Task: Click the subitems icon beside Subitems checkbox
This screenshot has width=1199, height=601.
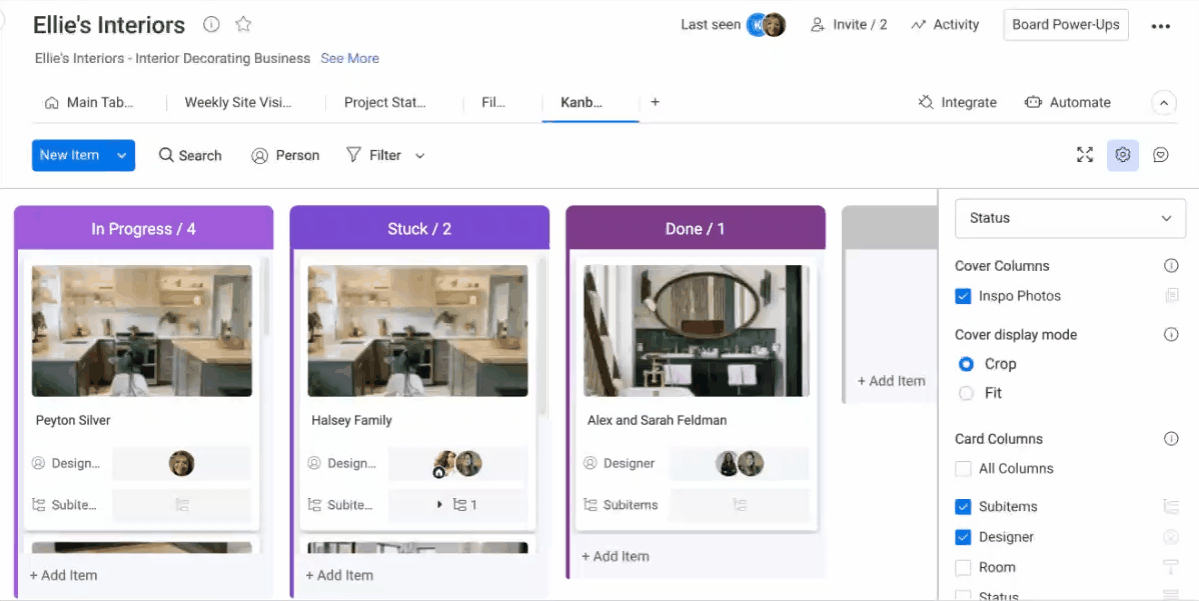Action: click(1171, 506)
